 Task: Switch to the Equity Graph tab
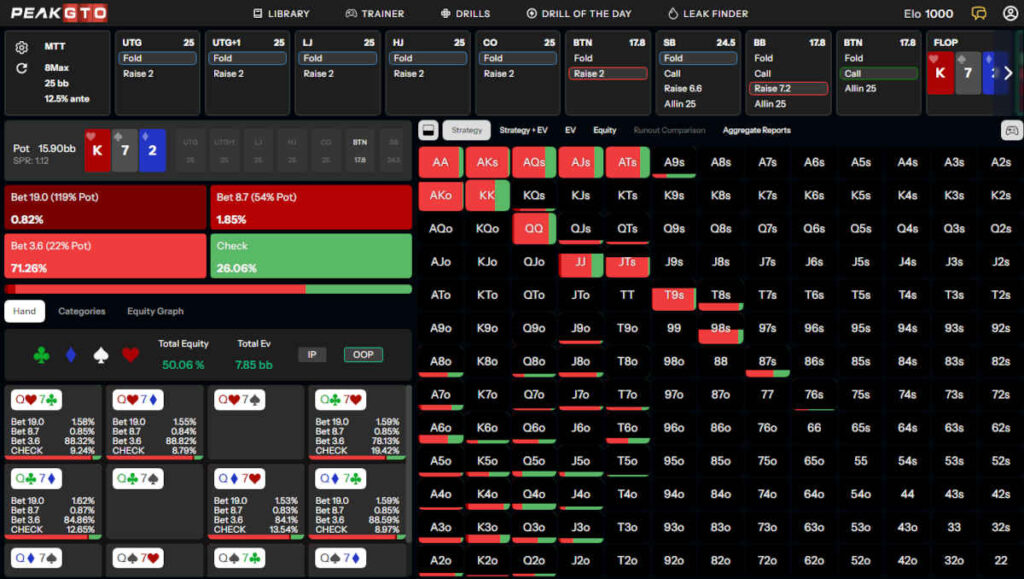point(155,311)
